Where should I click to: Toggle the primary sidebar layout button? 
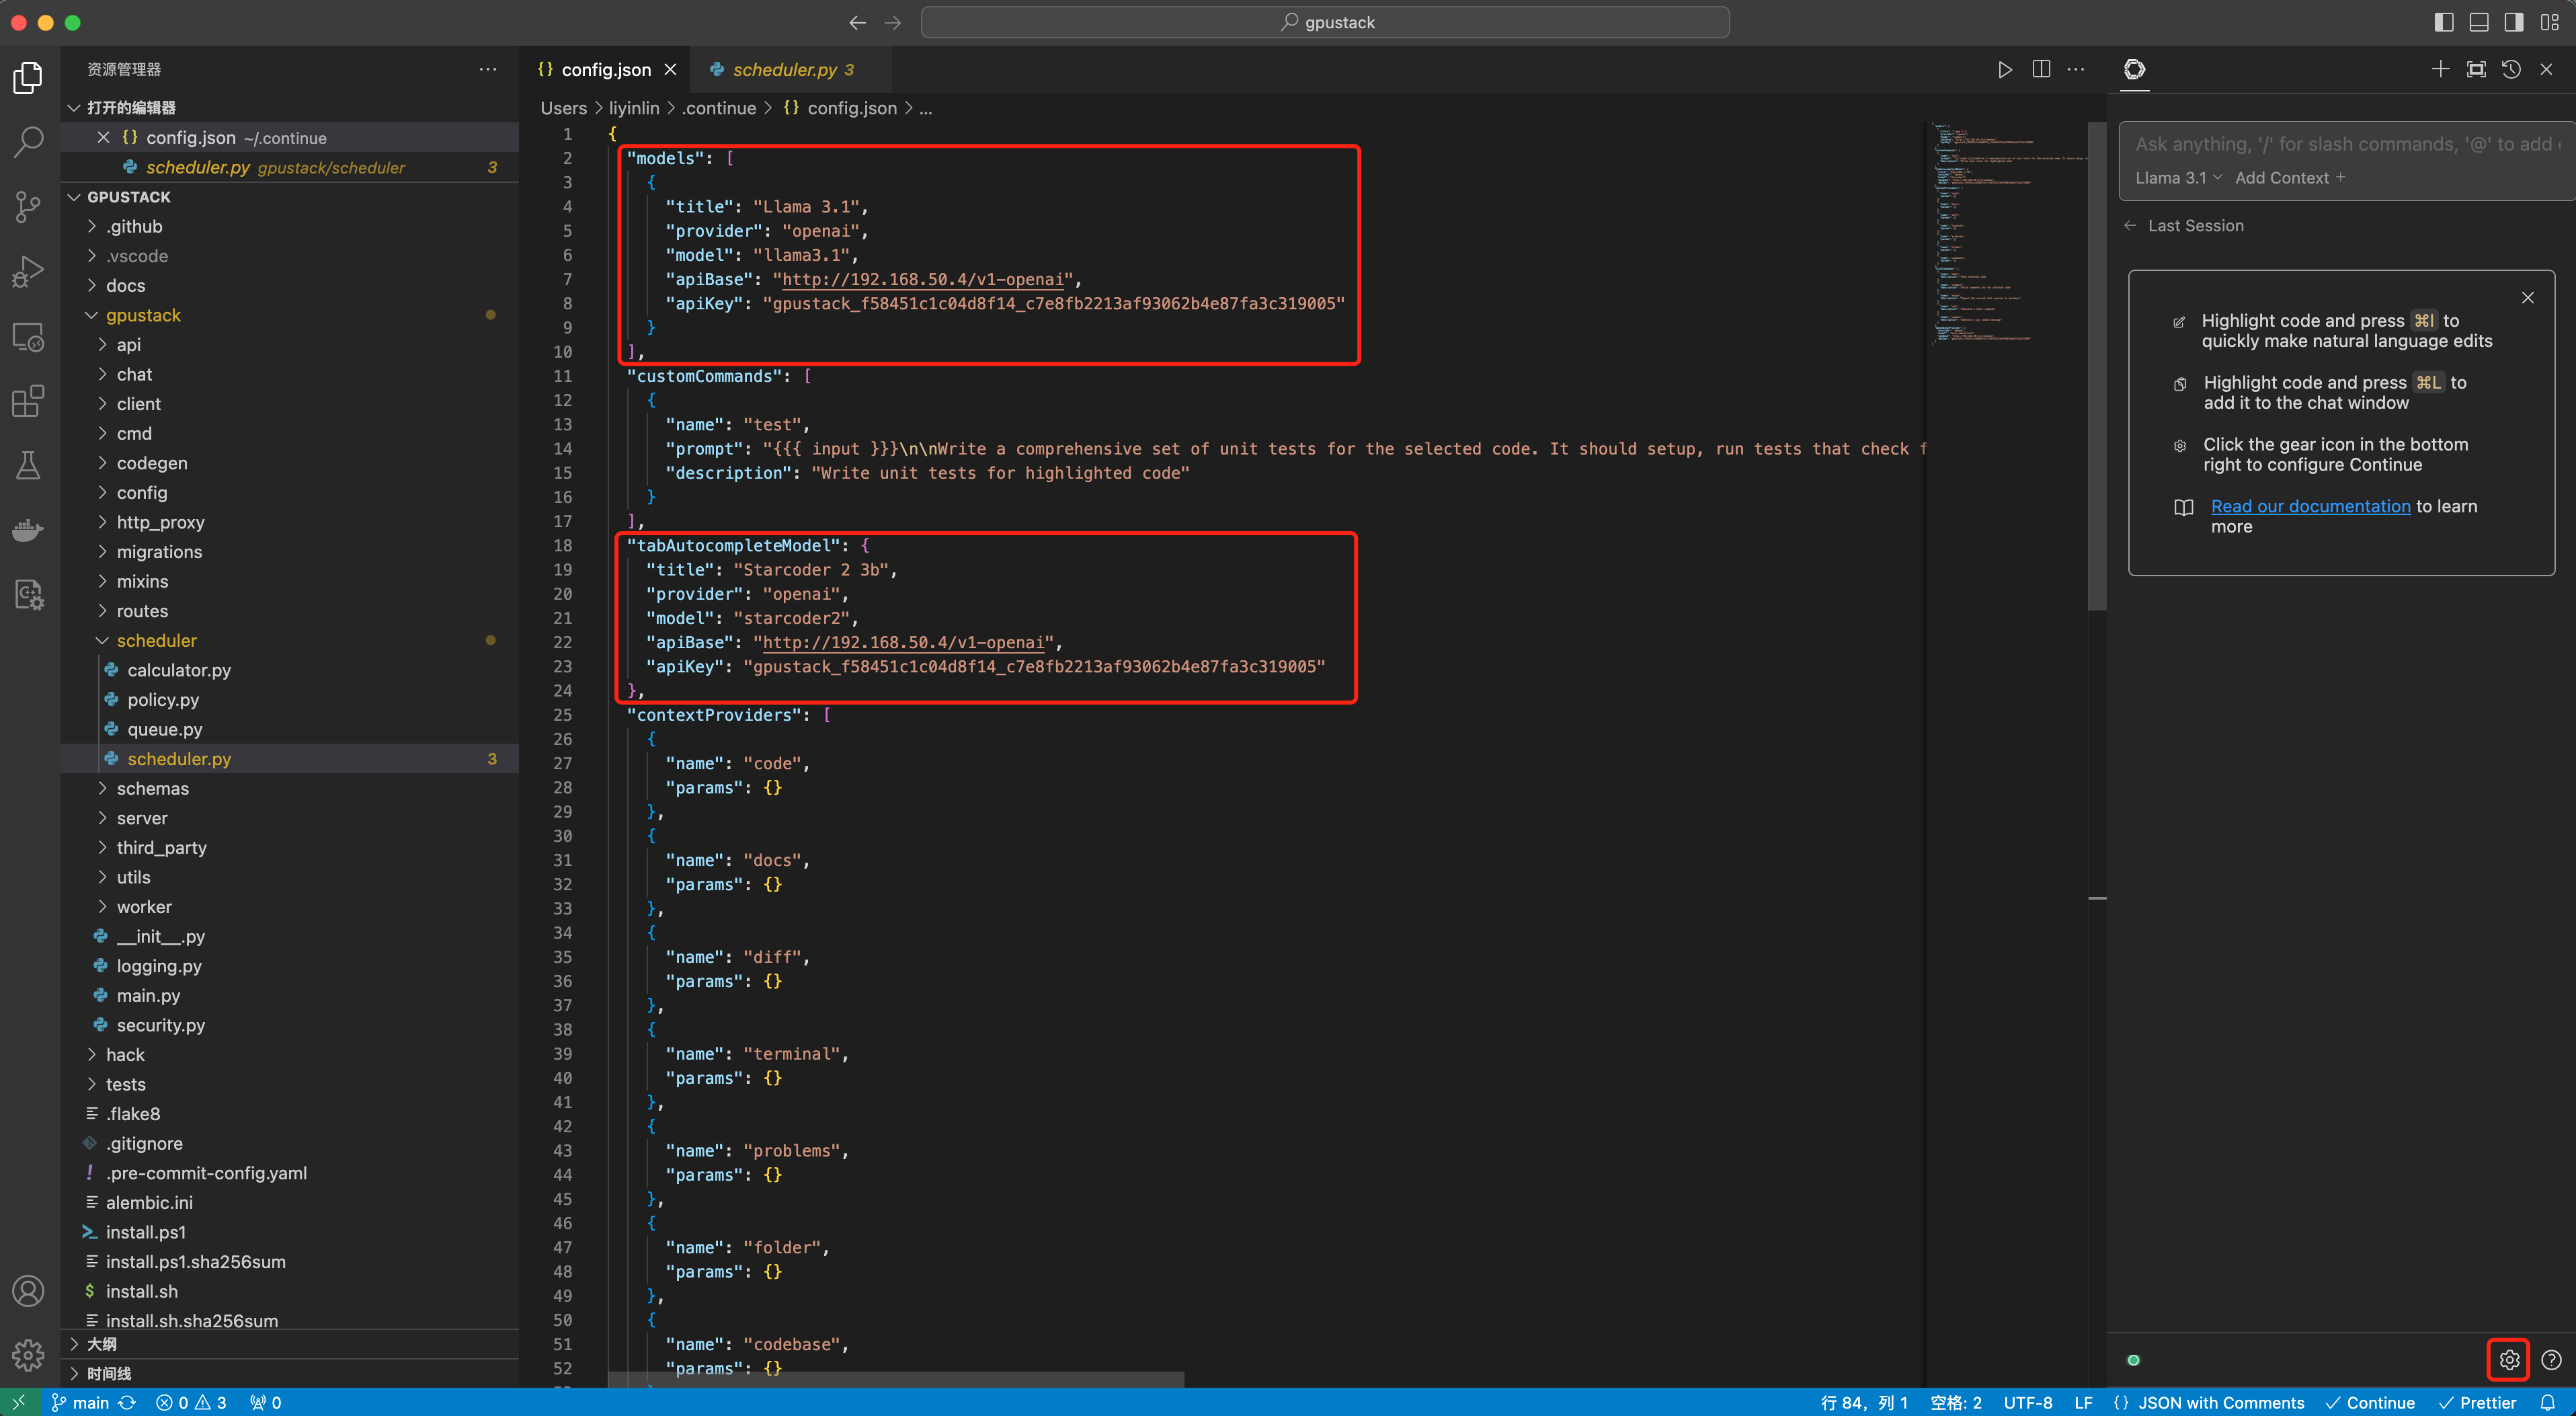coord(2443,22)
